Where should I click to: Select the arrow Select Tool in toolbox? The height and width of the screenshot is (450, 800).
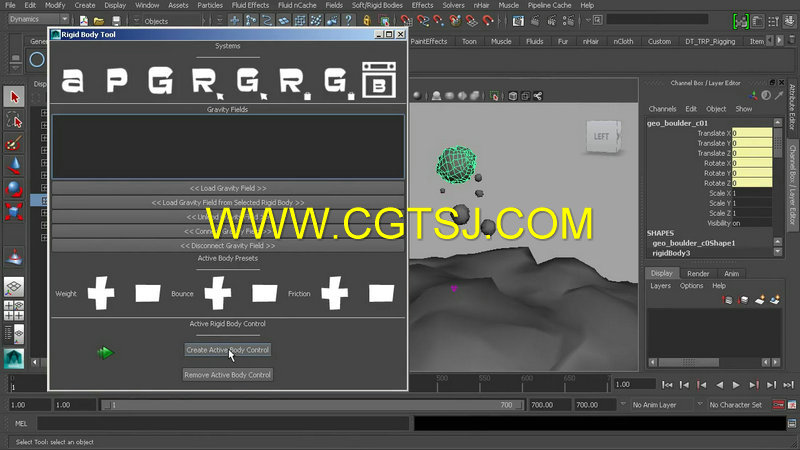[x=14, y=96]
